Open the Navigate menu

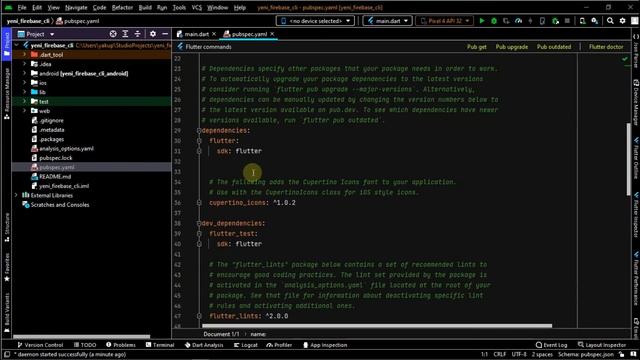pyautogui.click(x=76, y=7)
